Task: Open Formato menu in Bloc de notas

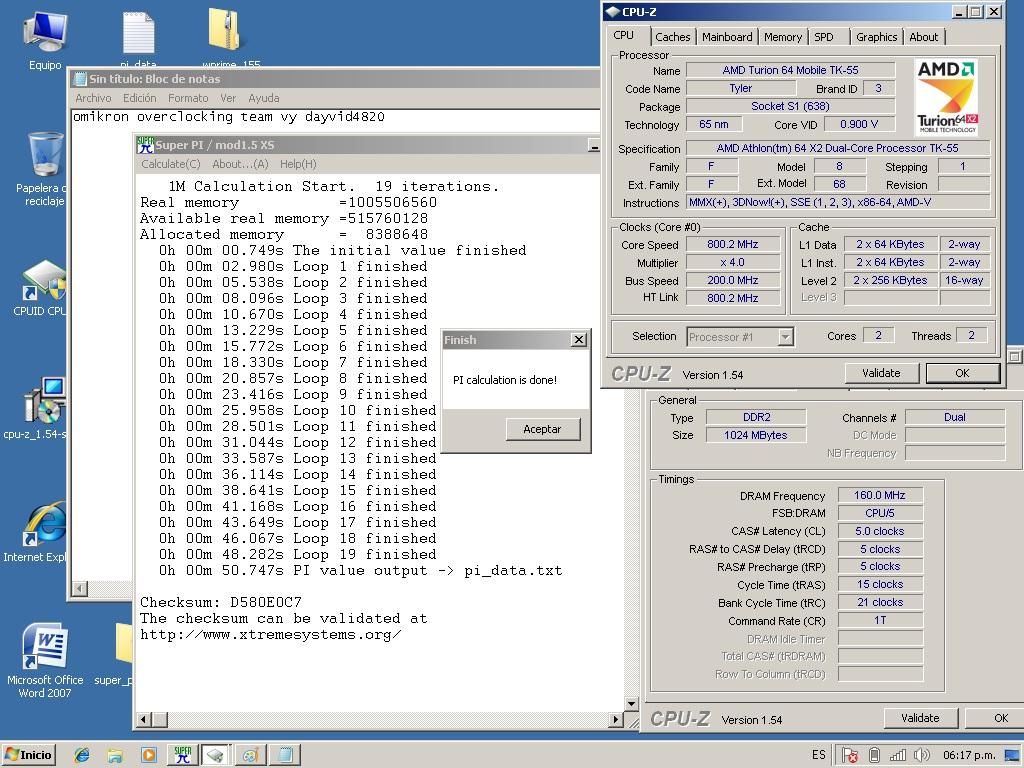Action: pos(188,98)
